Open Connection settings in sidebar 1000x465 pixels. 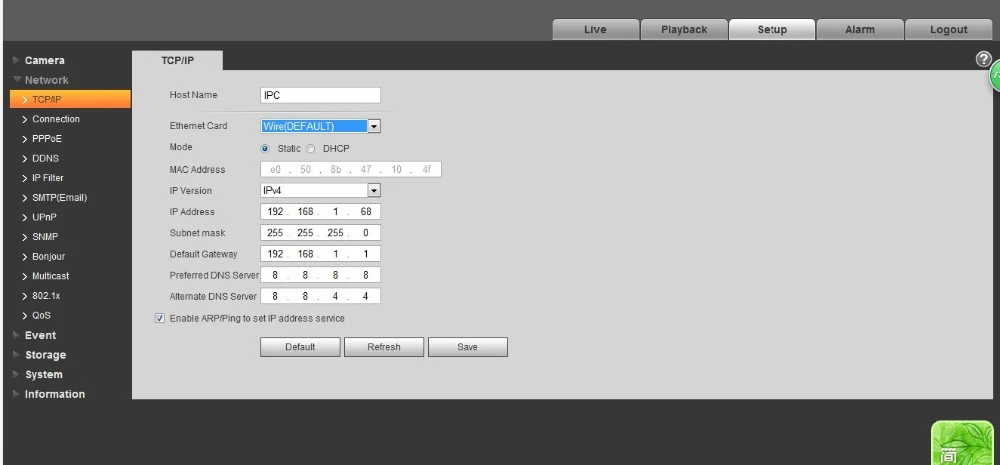tap(56, 119)
